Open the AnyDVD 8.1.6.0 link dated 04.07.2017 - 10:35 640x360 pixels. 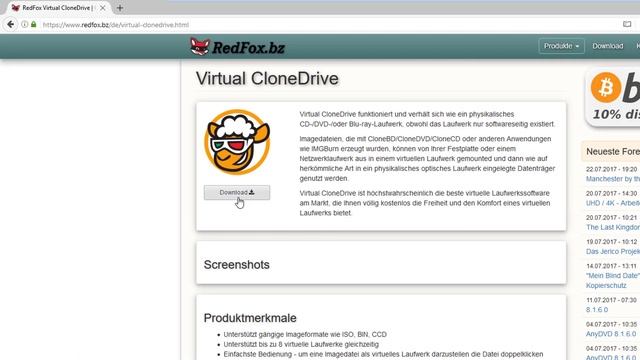click(x=611, y=334)
